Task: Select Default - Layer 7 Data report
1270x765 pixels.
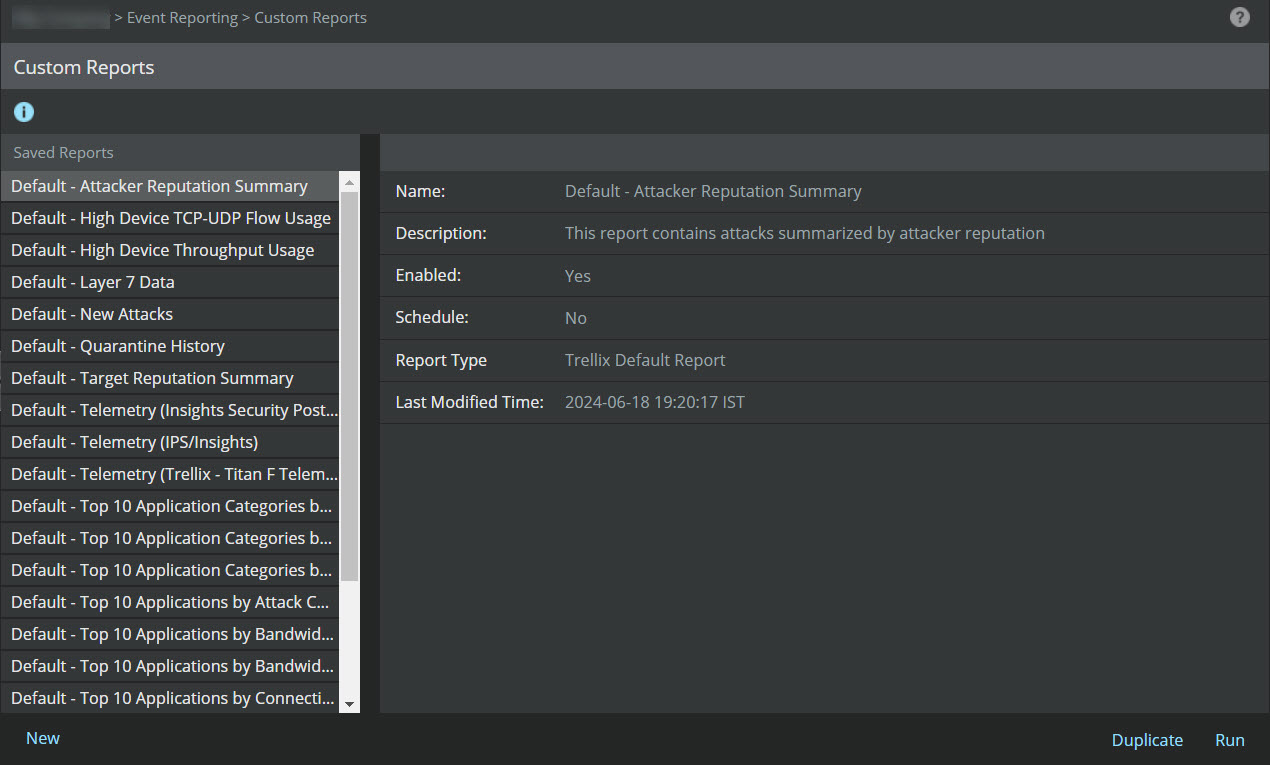Action: 170,282
